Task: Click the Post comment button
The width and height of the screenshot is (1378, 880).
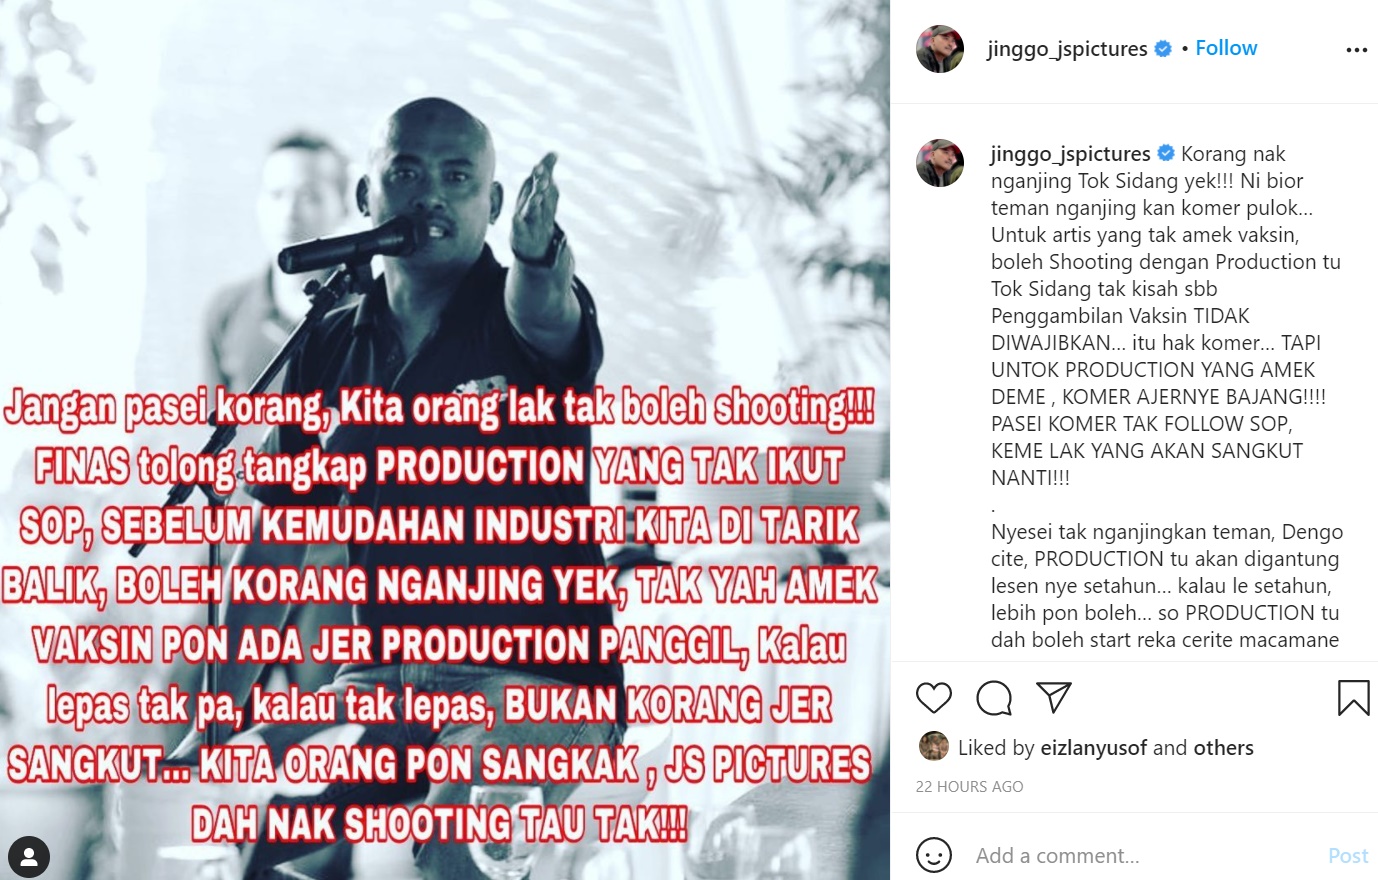Action: pyautogui.click(x=1348, y=856)
